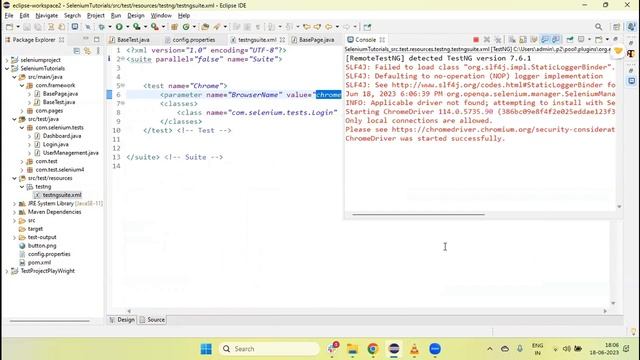Screen dimensions: 640x360
Task: Select UserManagement.java in Package Explorer
Action: click(x=71, y=153)
